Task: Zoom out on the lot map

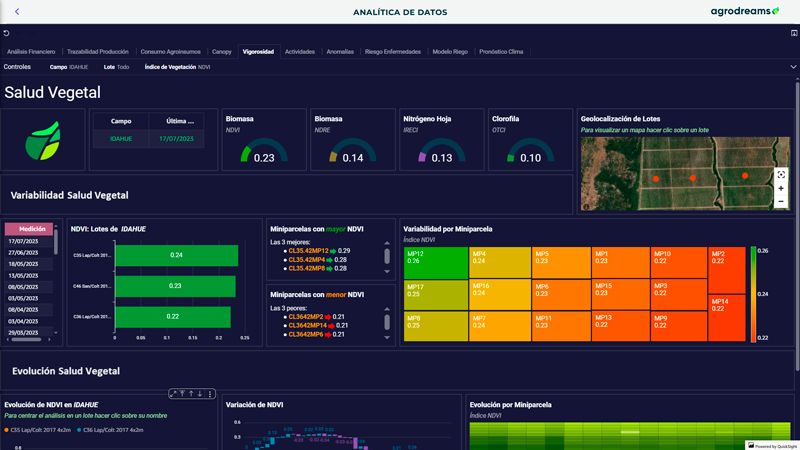Action: point(780,201)
